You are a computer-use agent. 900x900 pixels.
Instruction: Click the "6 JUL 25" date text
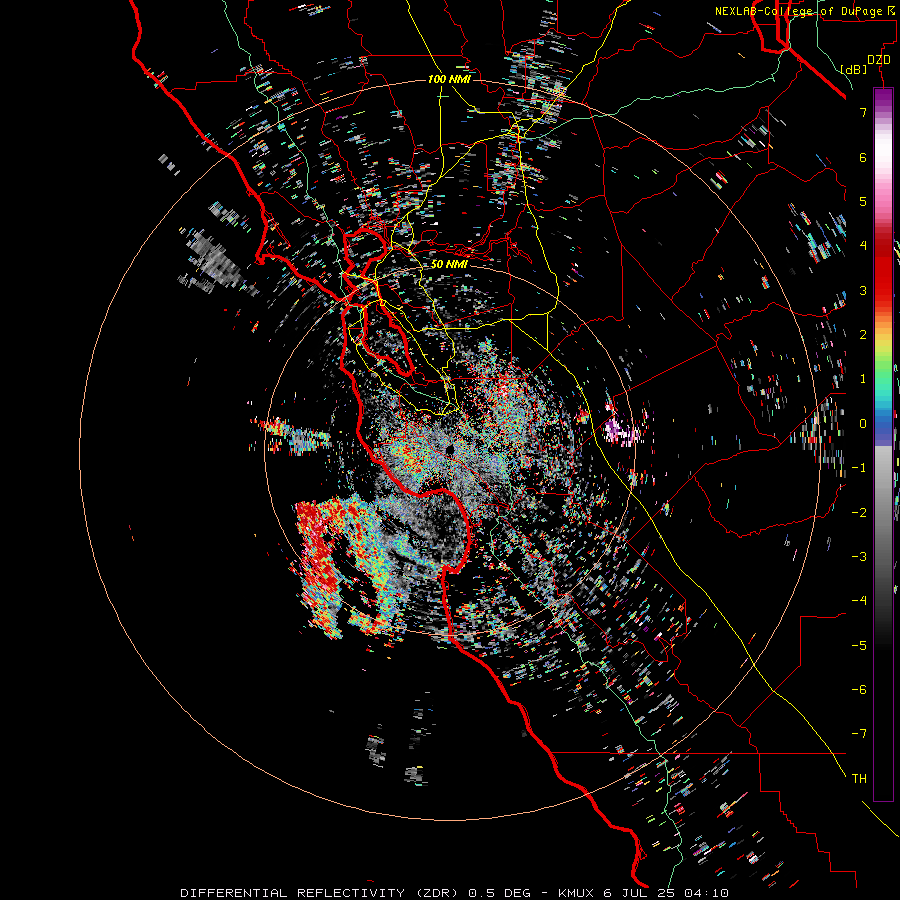point(639,893)
